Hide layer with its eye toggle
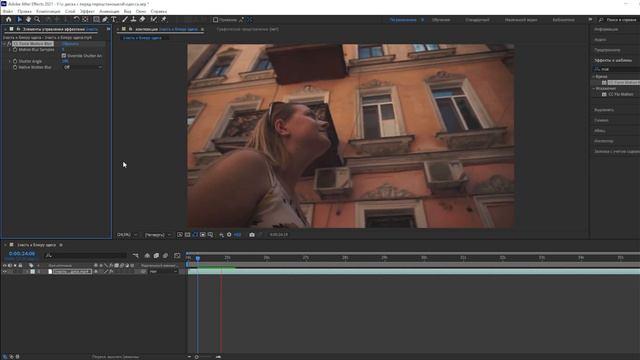This screenshot has height=360, width=640. point(4,271)
